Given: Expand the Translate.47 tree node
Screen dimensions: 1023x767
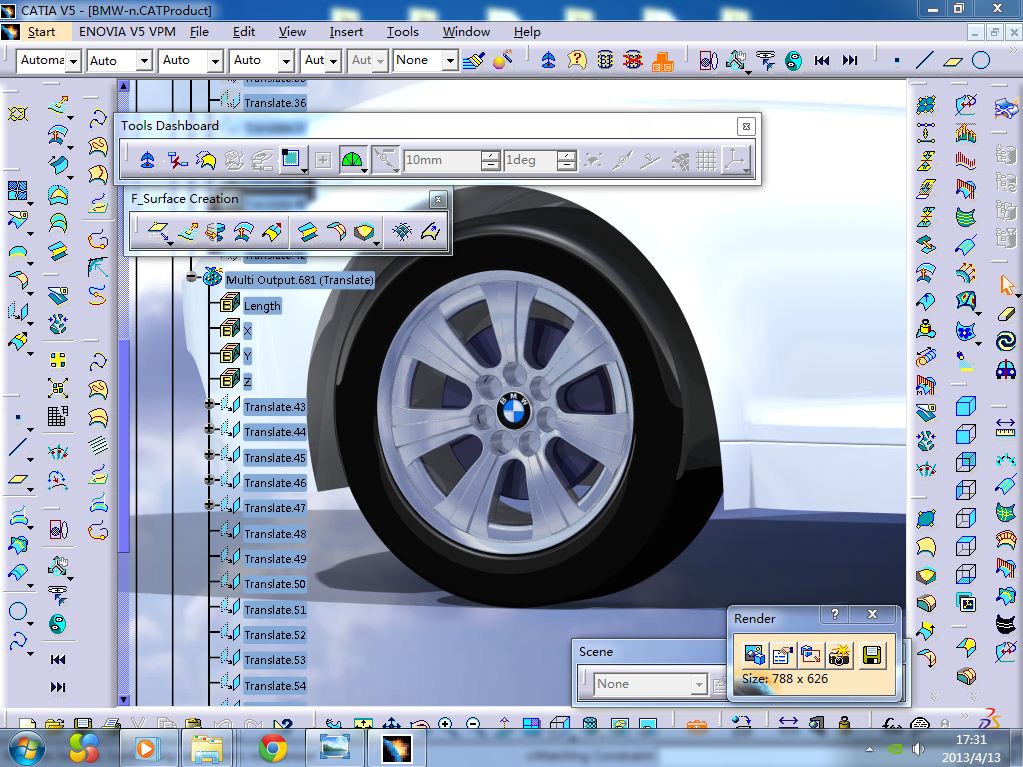Looking at the screenshot, I should [209, 505].
